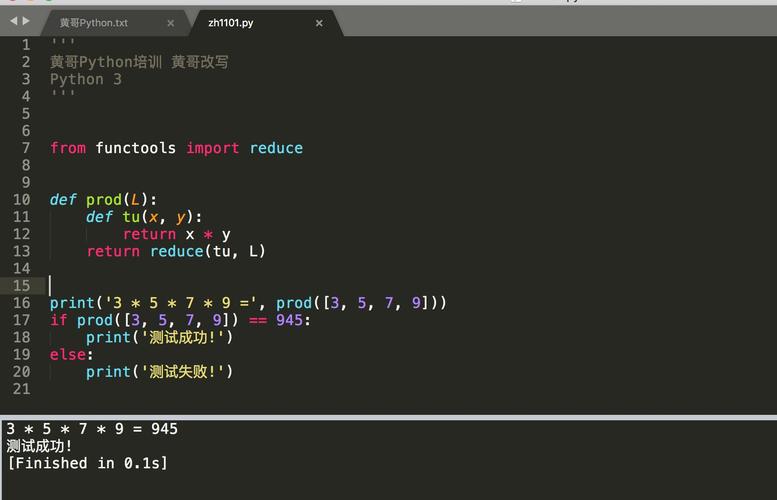Close the zh1101.py tab

[x=319, y=23]
